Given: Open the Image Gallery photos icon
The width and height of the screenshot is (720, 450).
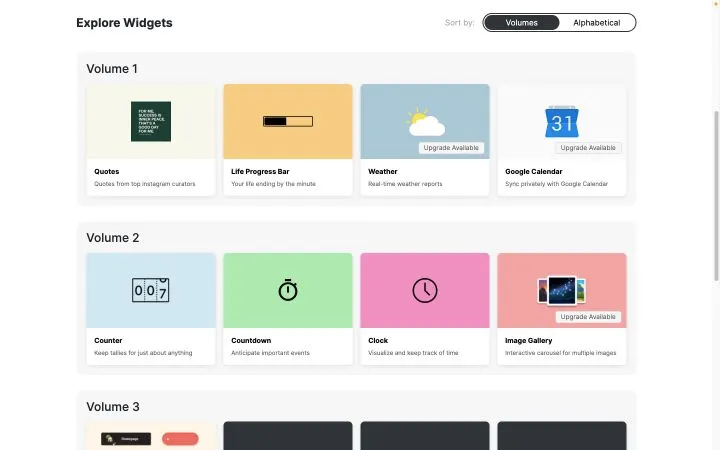Looking at the screenshot, I should click(x=562, y=290).
